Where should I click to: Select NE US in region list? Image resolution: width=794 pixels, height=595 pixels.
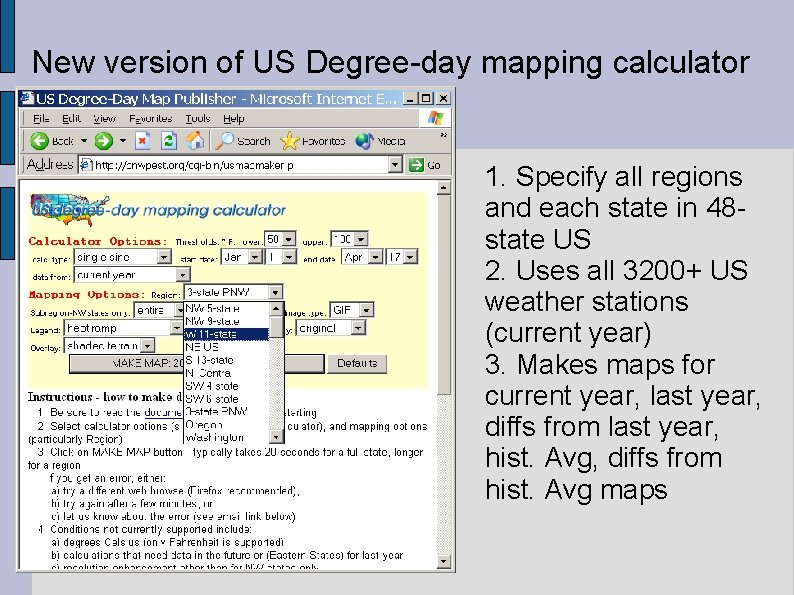click(x=227, y=347)
